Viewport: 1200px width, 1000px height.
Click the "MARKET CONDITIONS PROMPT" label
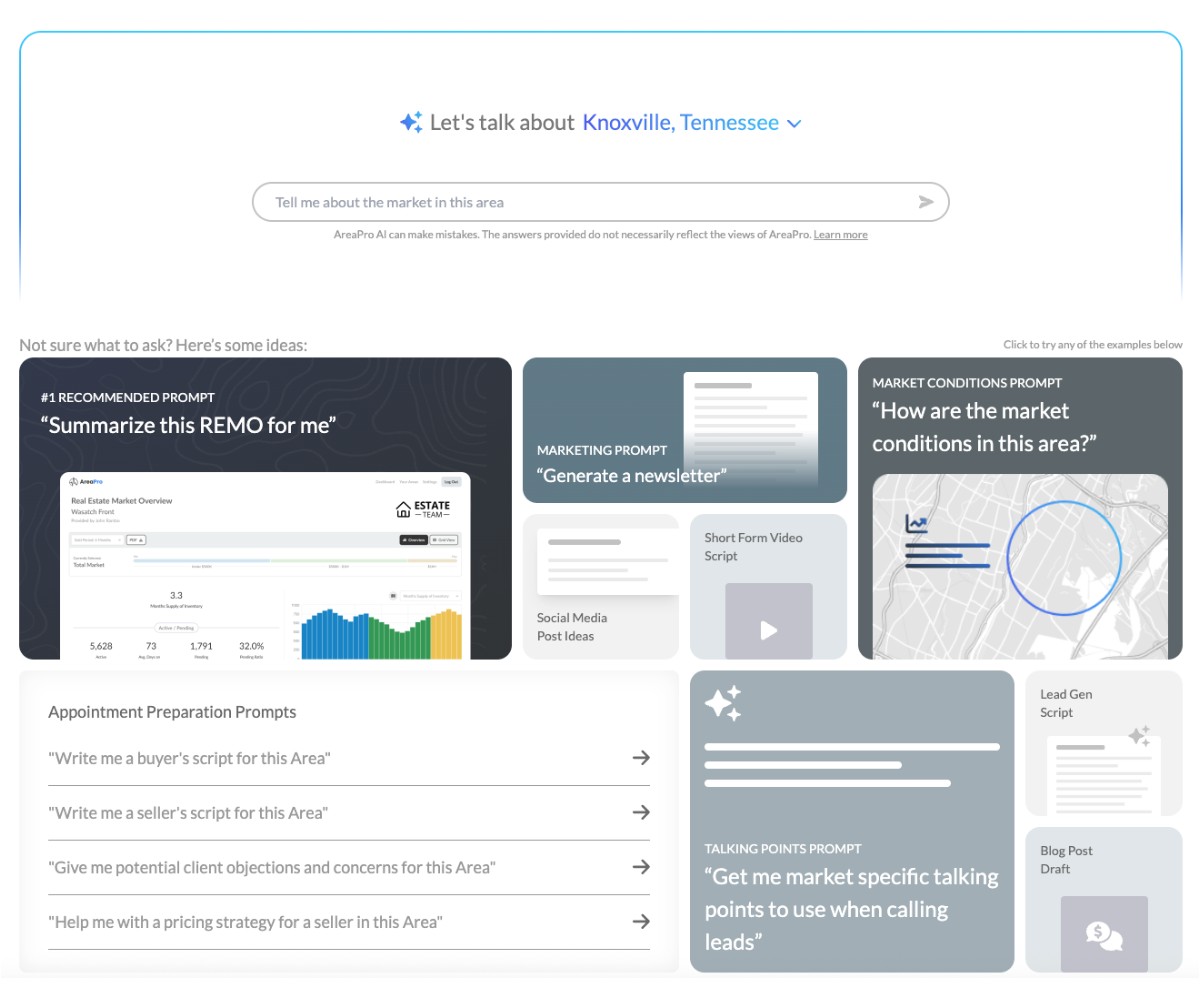(x=967, y=383)
